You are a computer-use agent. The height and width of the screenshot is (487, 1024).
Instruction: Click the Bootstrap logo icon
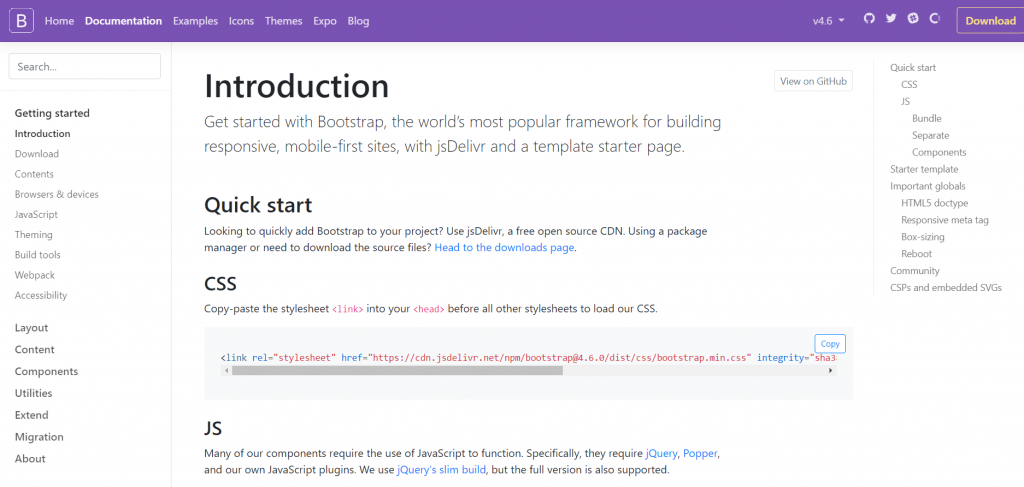pyautogui.click(x=22, y=21)
